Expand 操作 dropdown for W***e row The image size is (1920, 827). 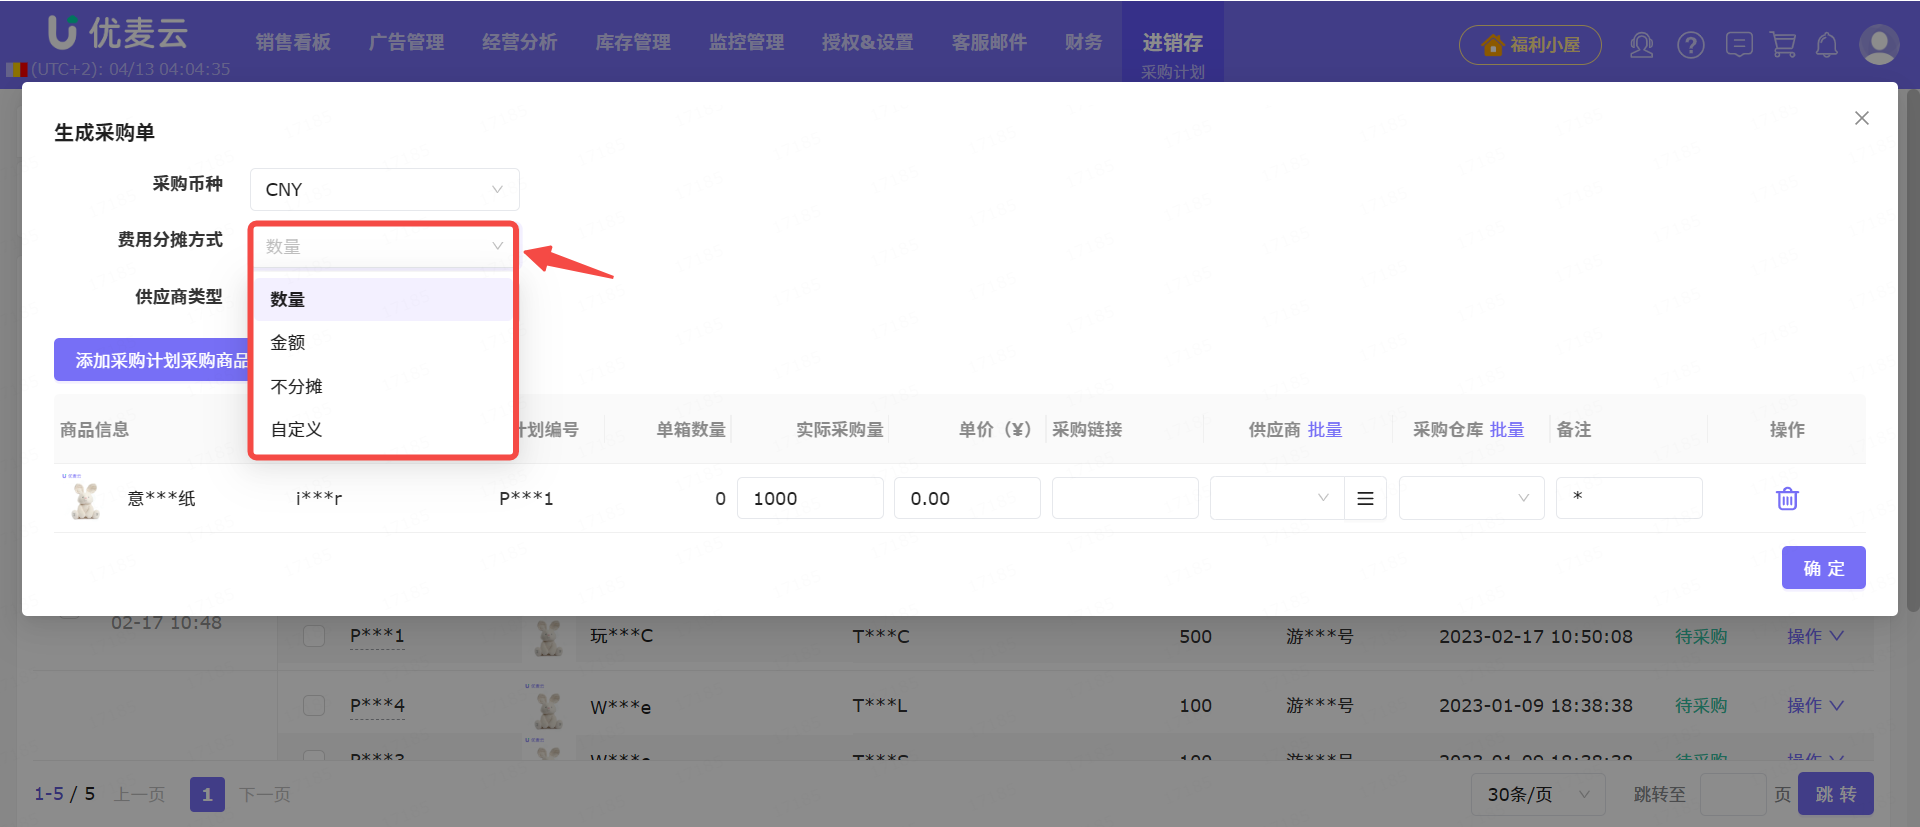(x=1815, y=705)
